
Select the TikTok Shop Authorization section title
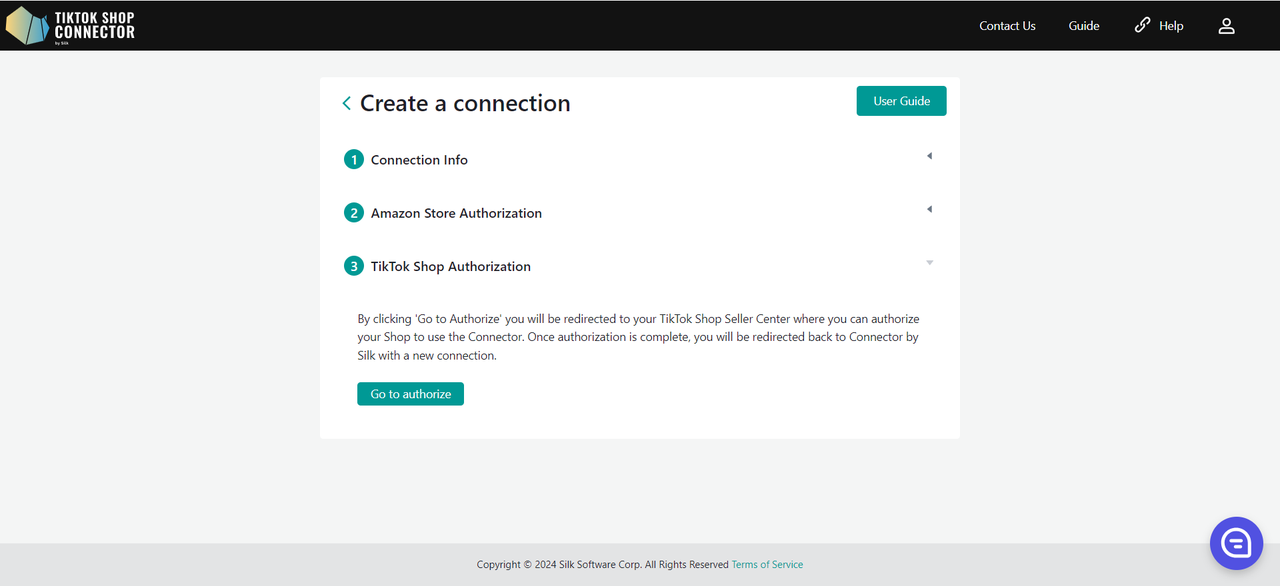tap(450, 266)
